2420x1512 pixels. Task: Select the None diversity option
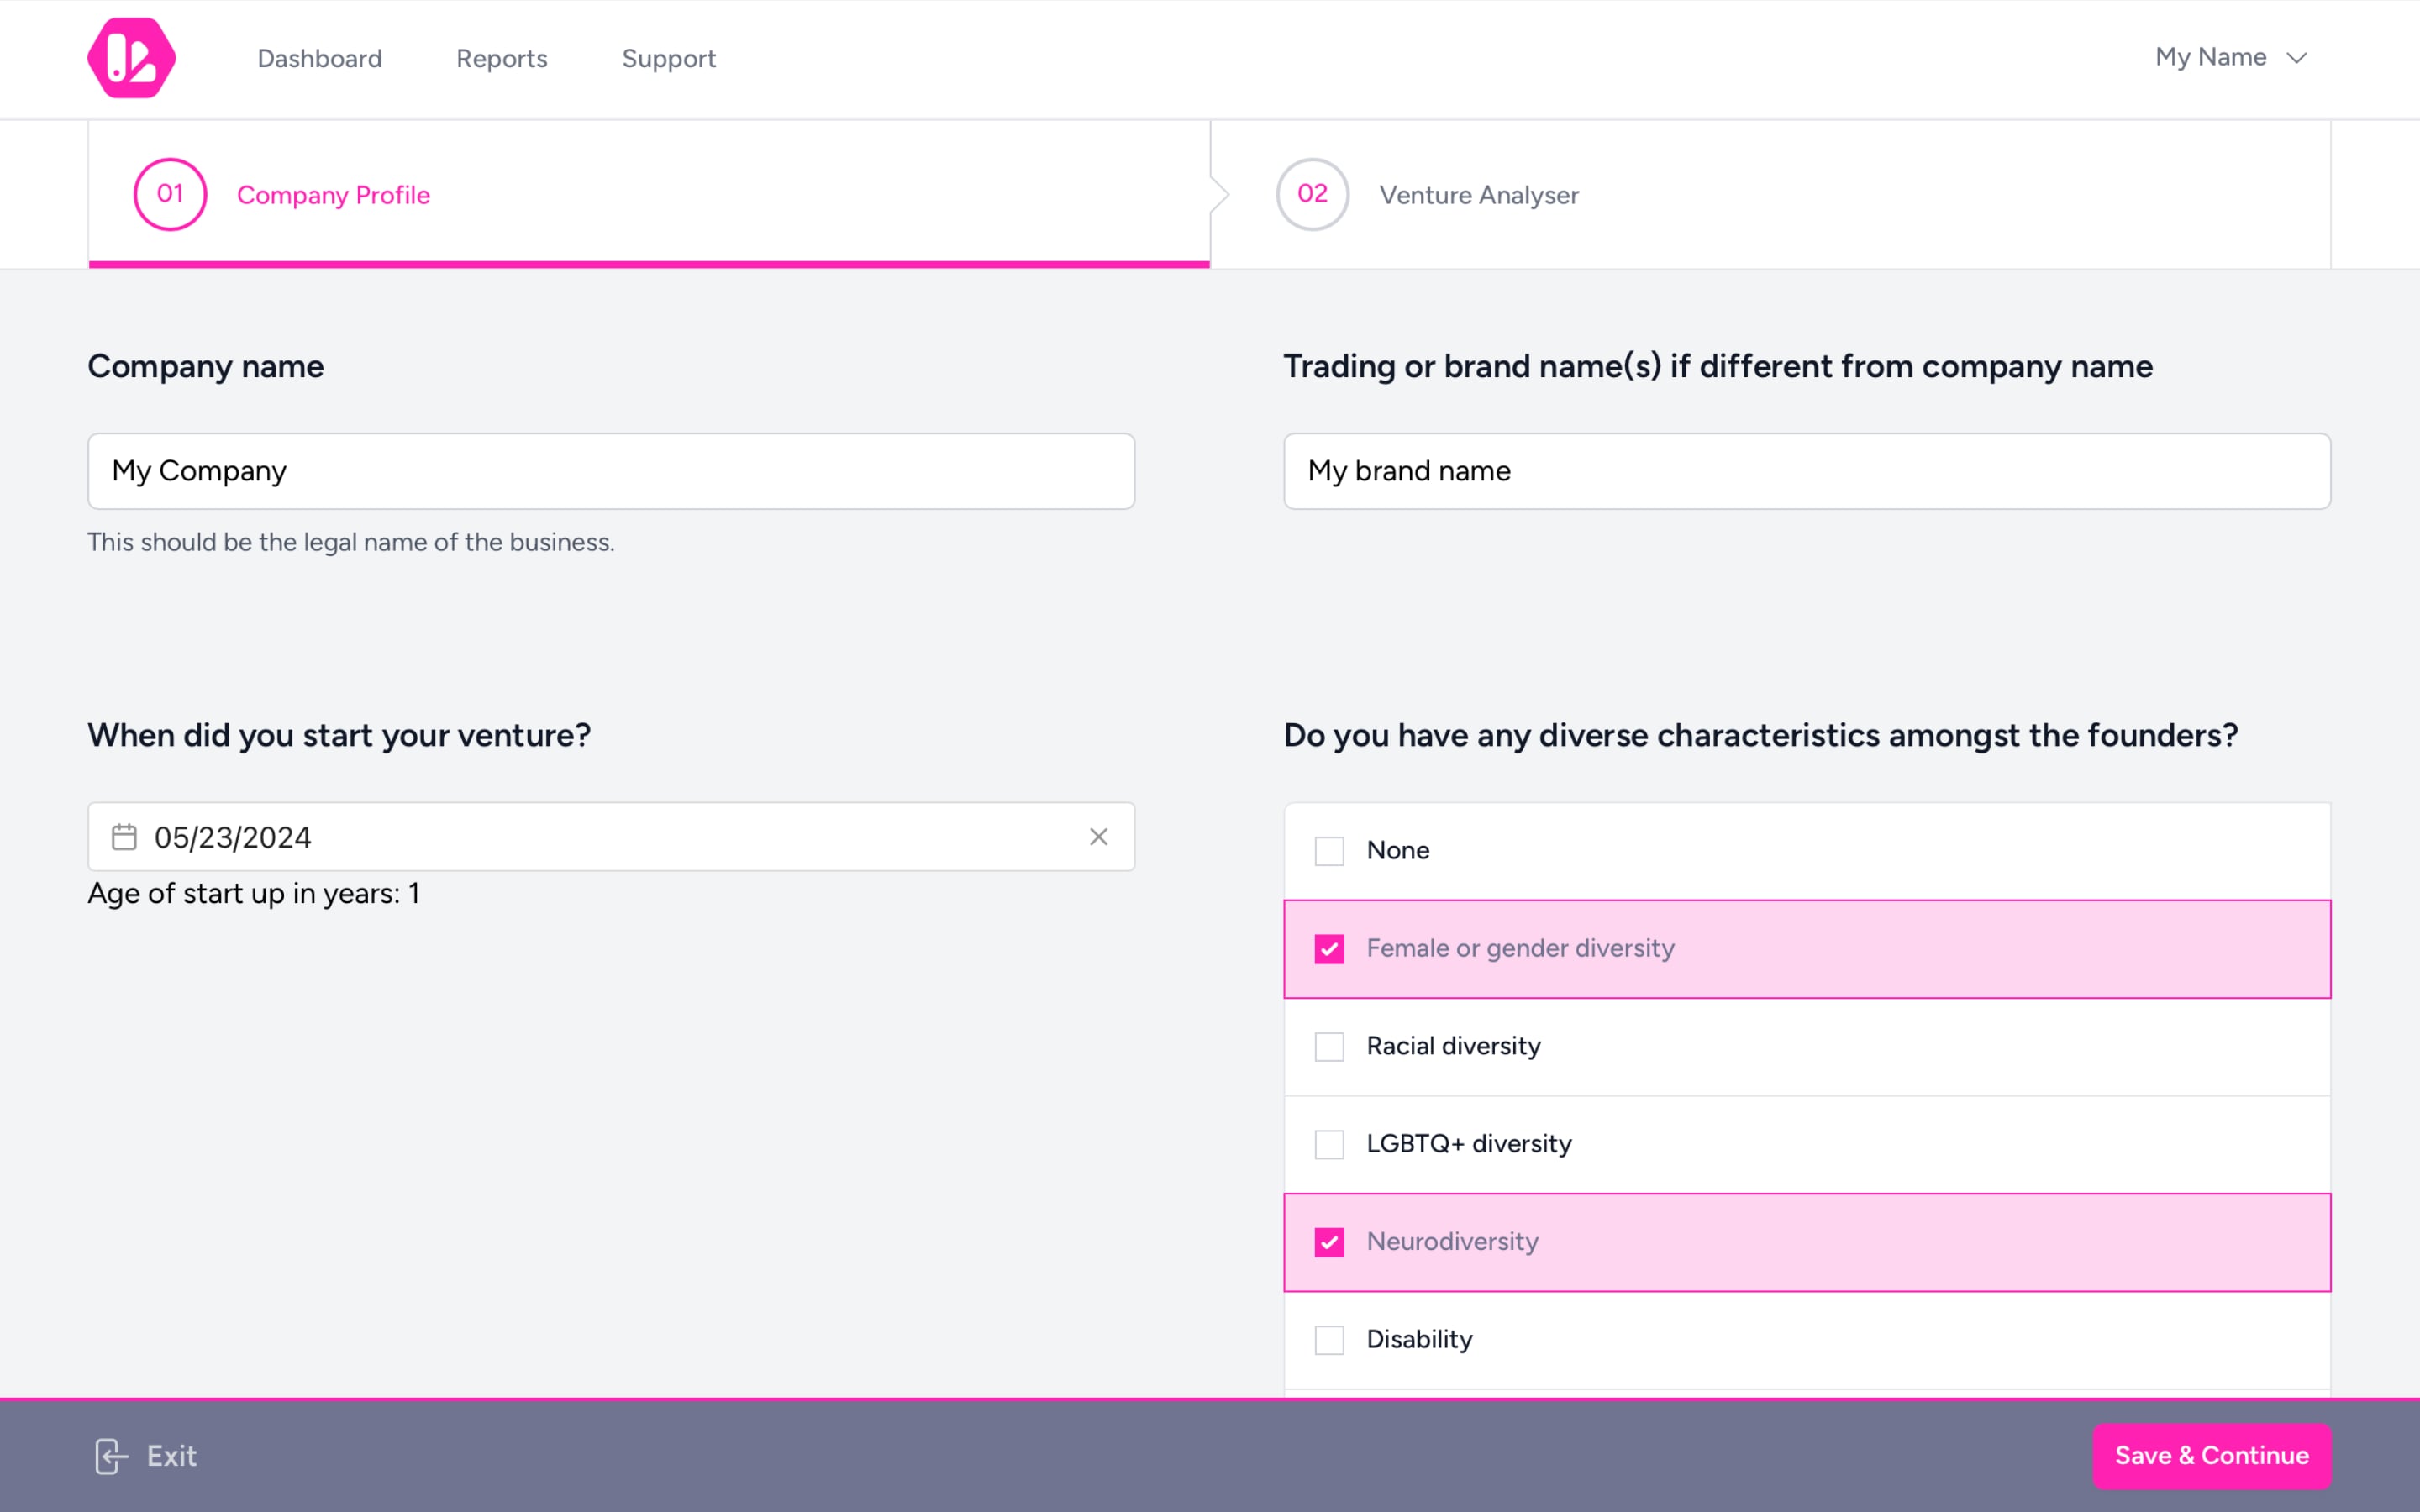click(x=1329, y=850)
